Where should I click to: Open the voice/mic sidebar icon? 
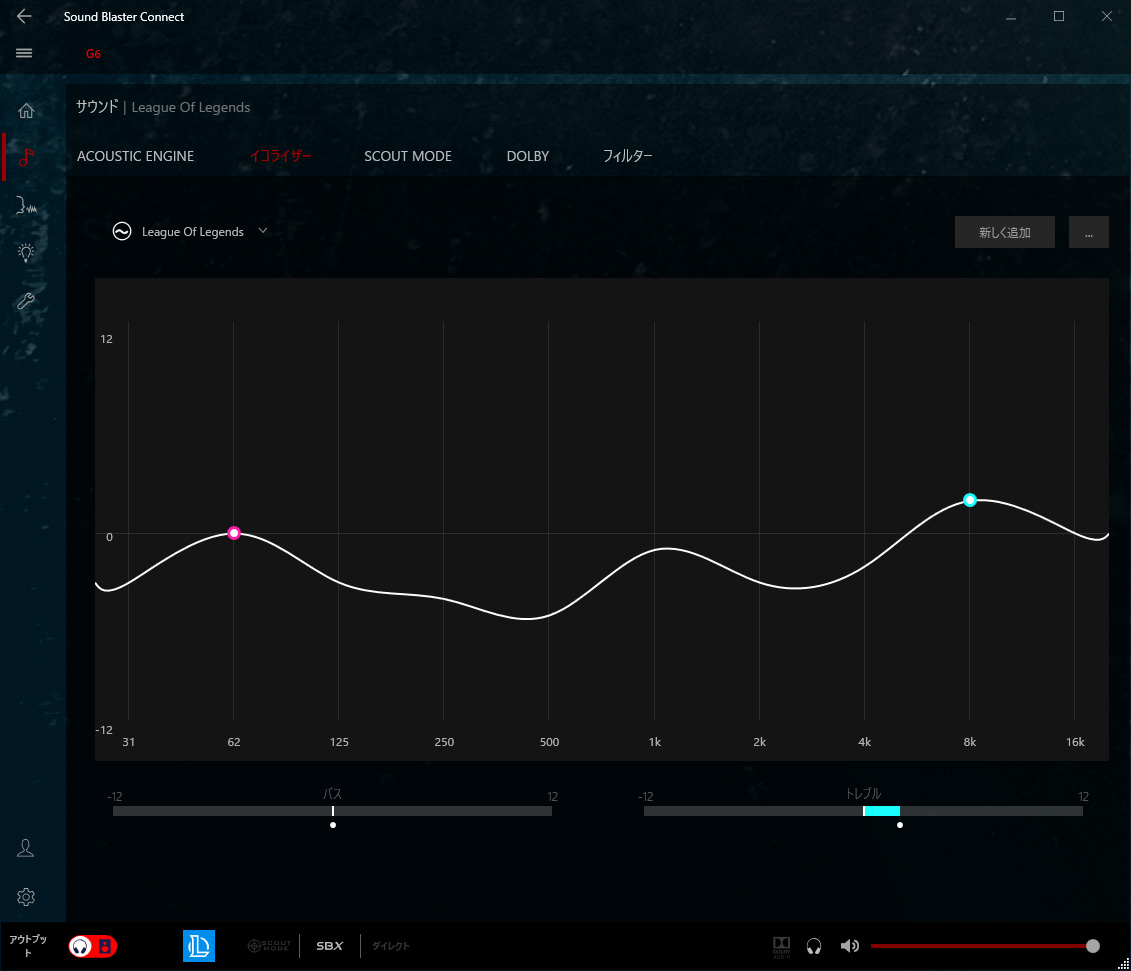coord(26,205)
